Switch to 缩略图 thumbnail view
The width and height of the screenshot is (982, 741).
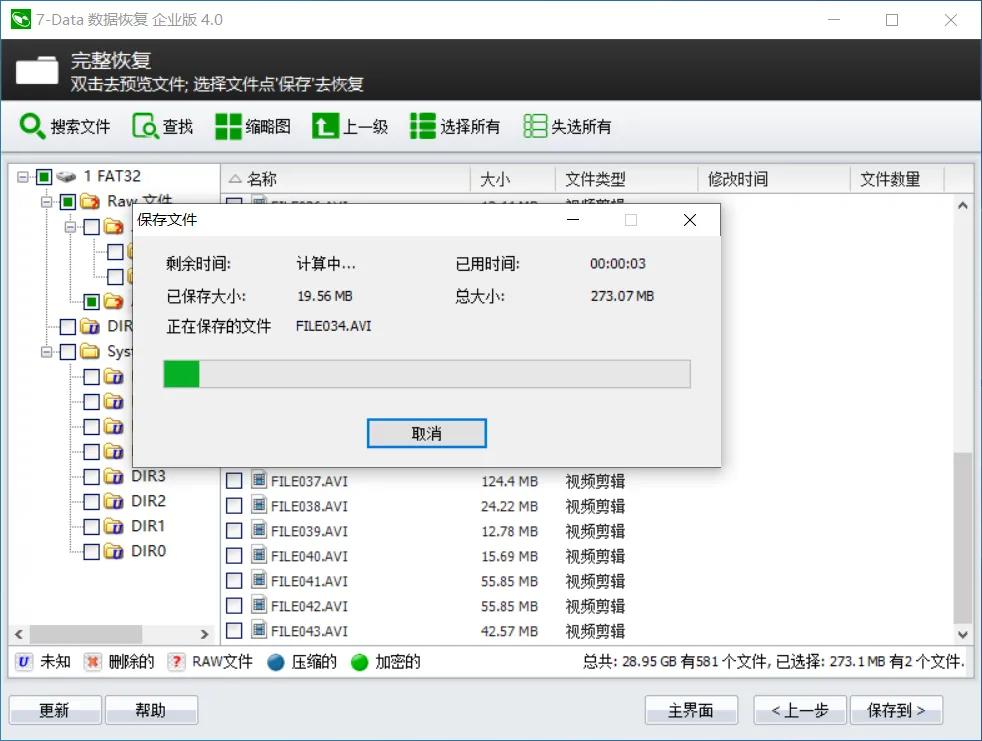250,127
